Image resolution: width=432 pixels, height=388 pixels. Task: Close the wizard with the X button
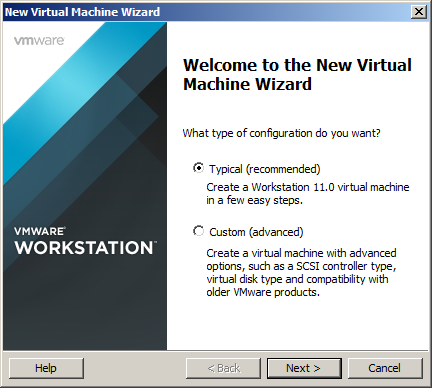419,12
